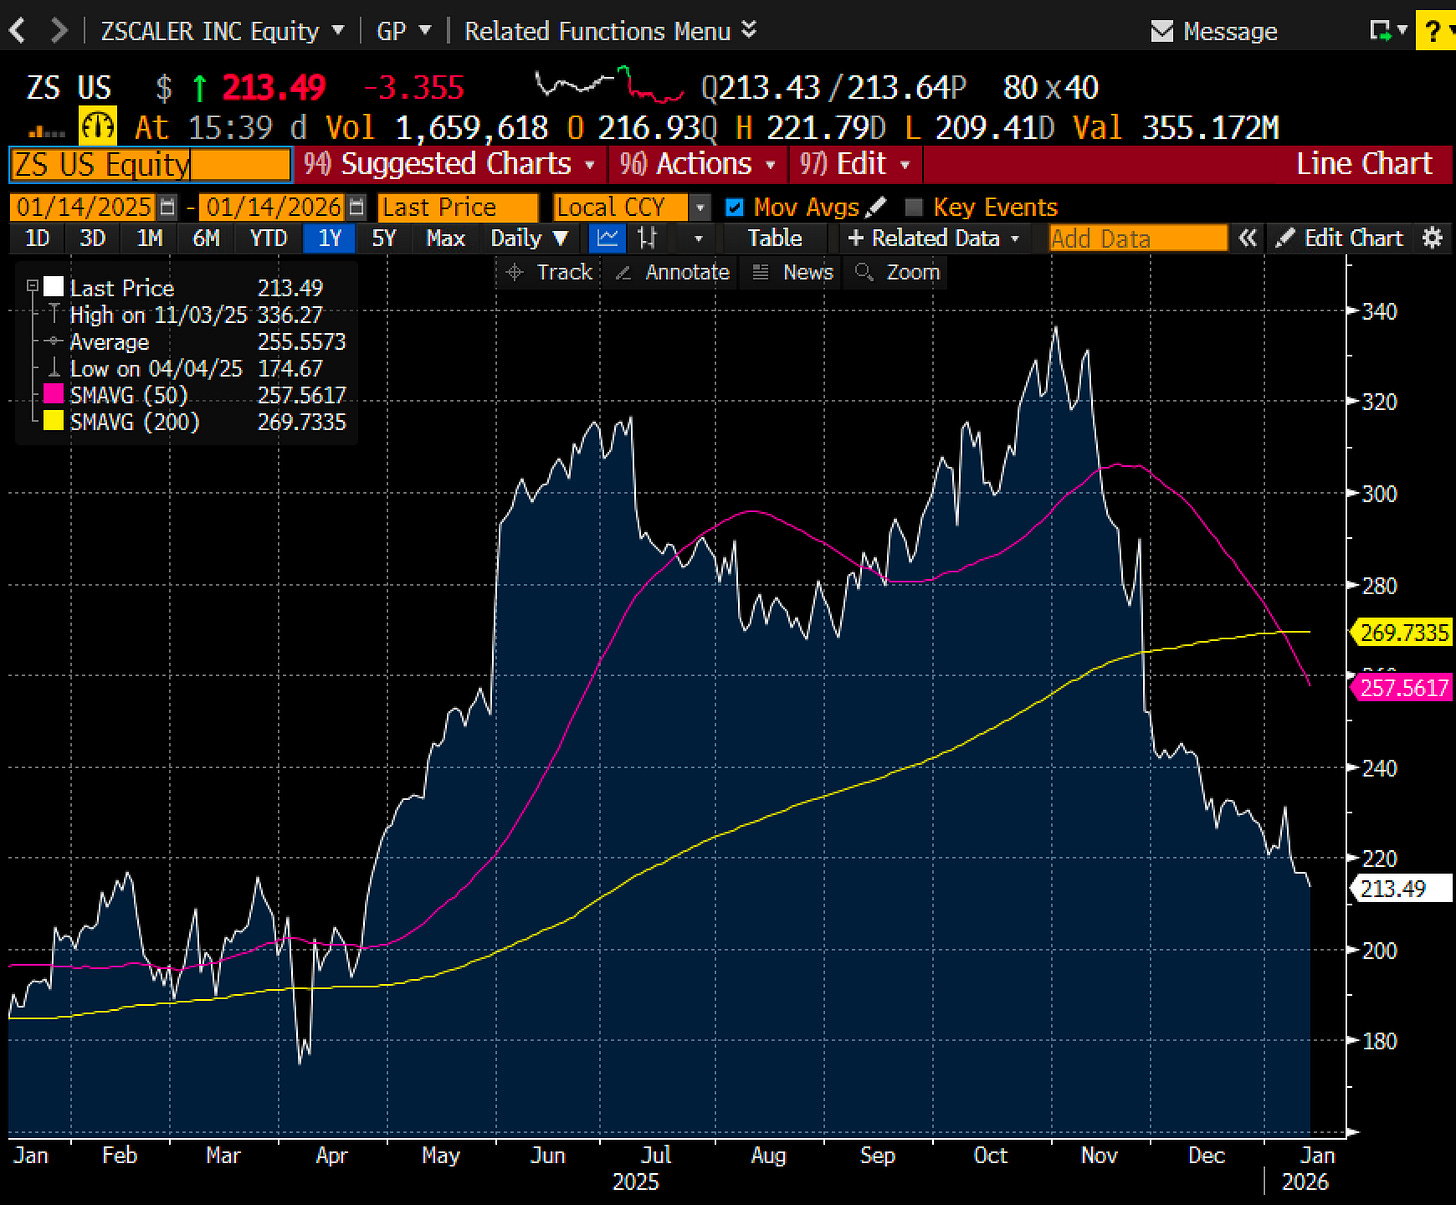The width and height of the screenshot is (1456, 1205).
Task: Open the start date calendar icon
Action: point(167,206)
